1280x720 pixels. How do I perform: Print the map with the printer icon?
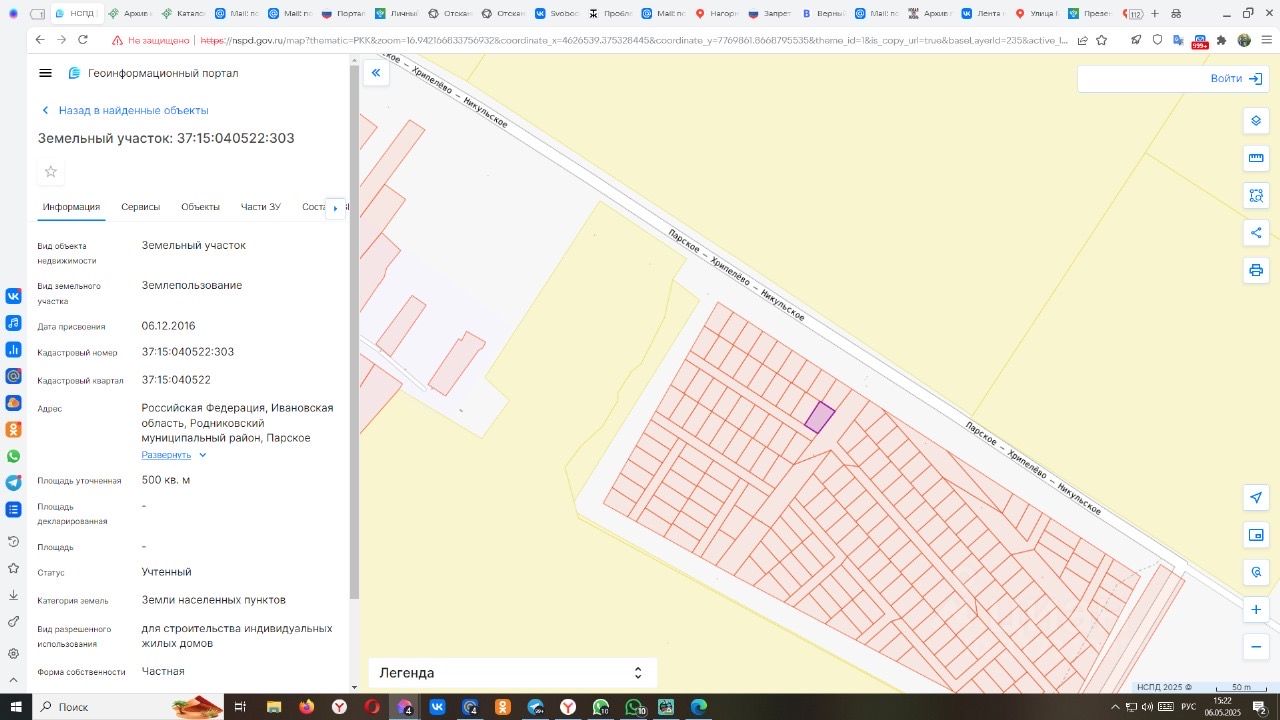tap(1256, 270)
